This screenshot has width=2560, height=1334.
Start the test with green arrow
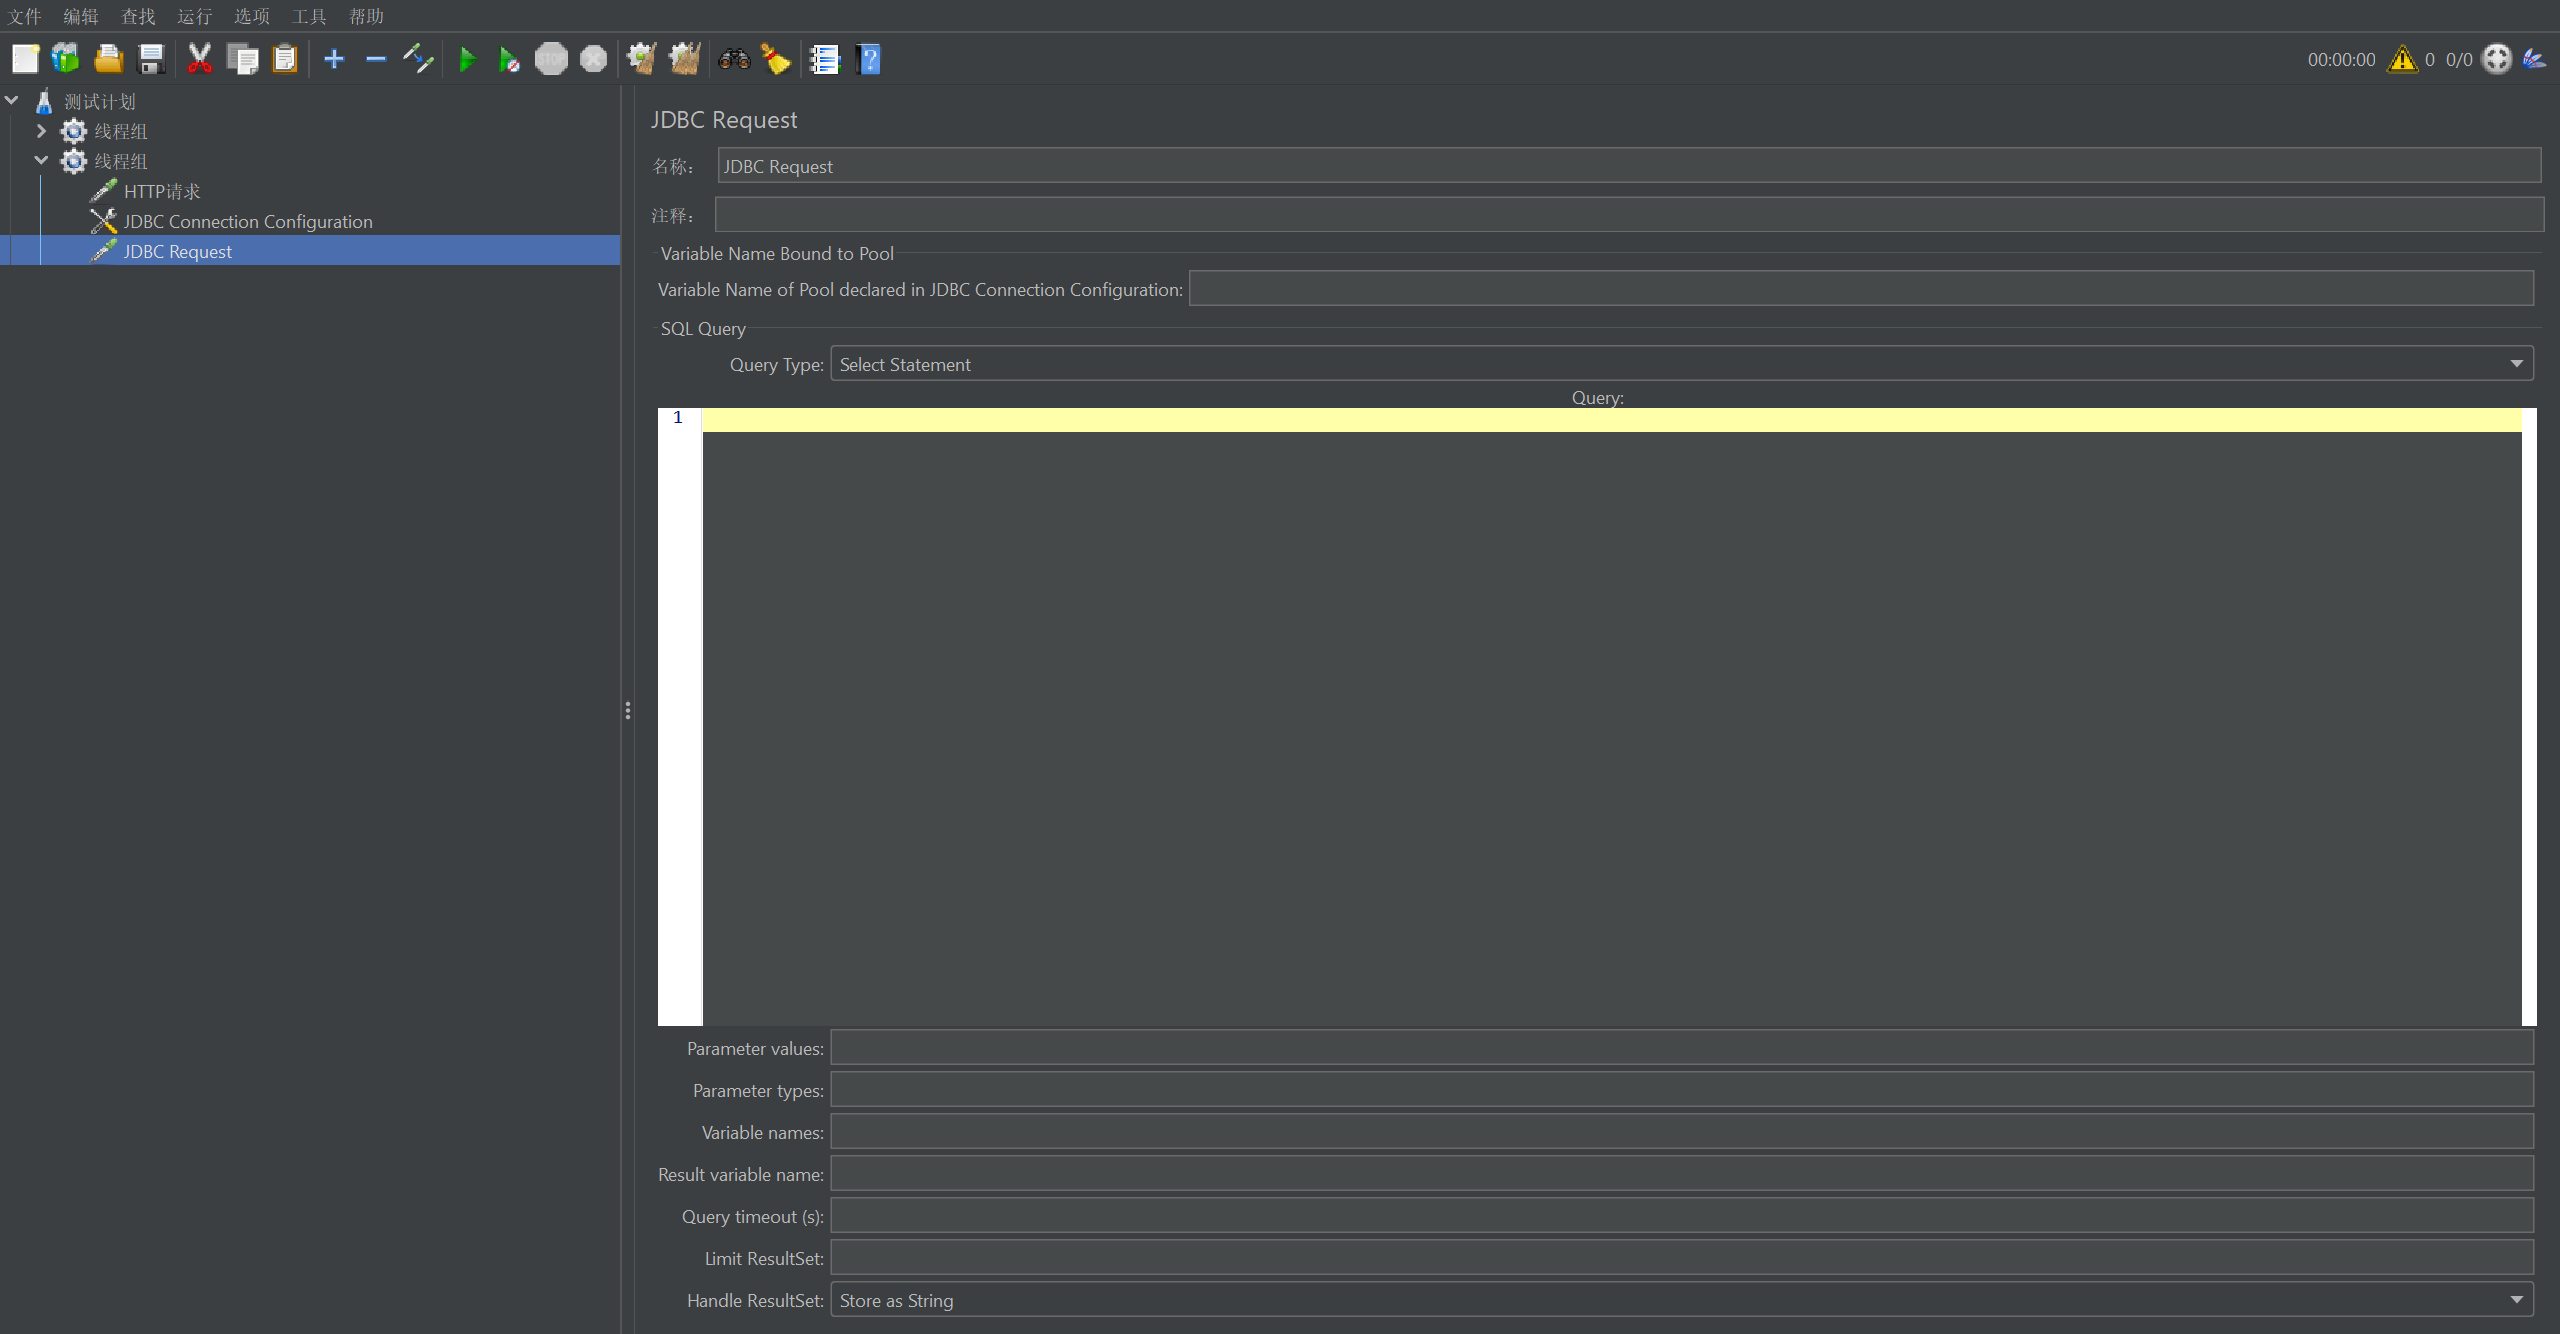467,59
